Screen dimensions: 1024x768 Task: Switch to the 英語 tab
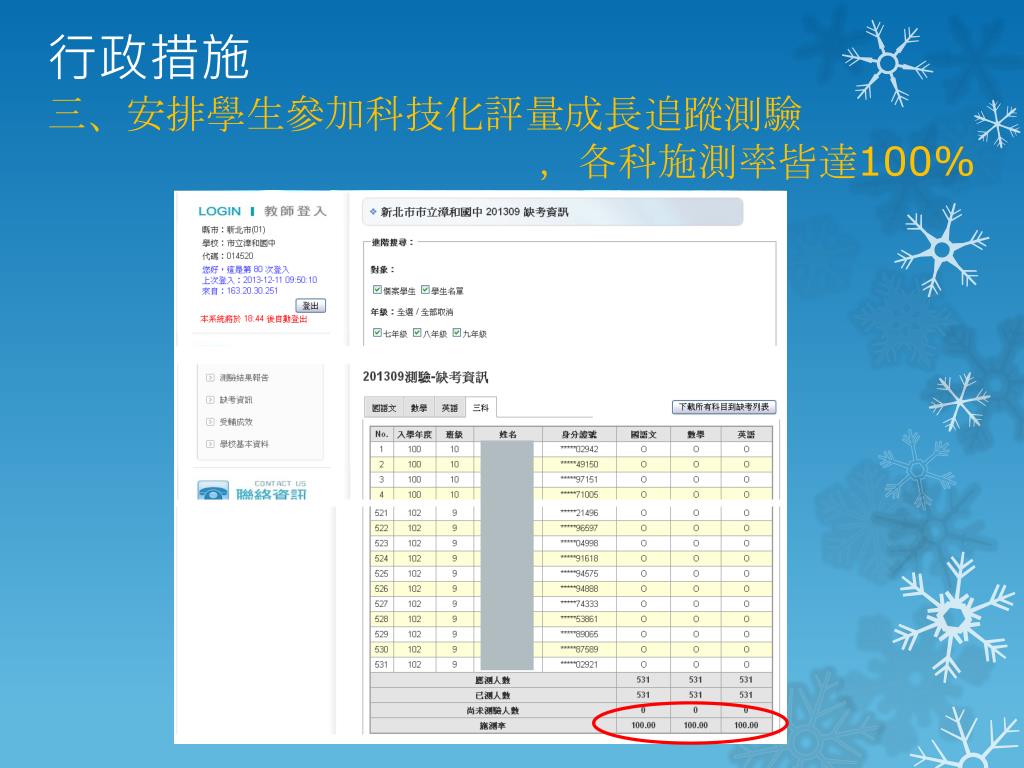point(449,408)
